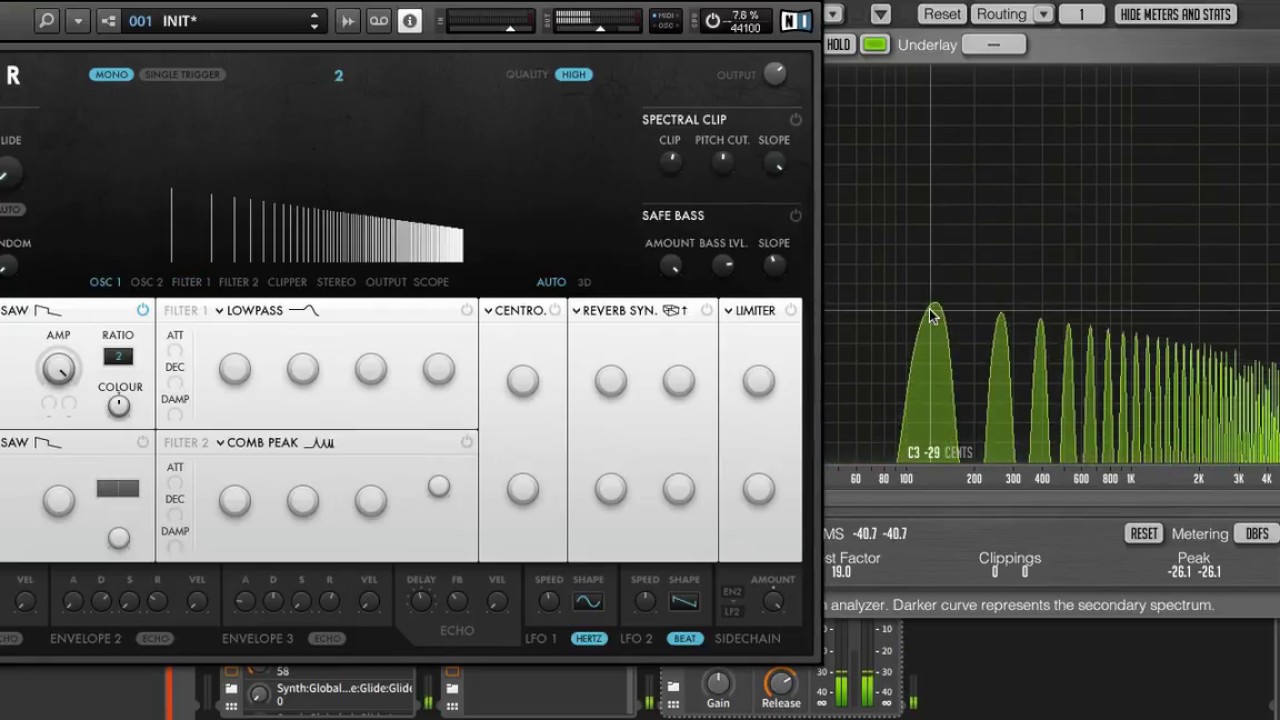The image size is (1280, 720).
Task: Click the oscillator 1 AMP knob
Action: point(58,369)
